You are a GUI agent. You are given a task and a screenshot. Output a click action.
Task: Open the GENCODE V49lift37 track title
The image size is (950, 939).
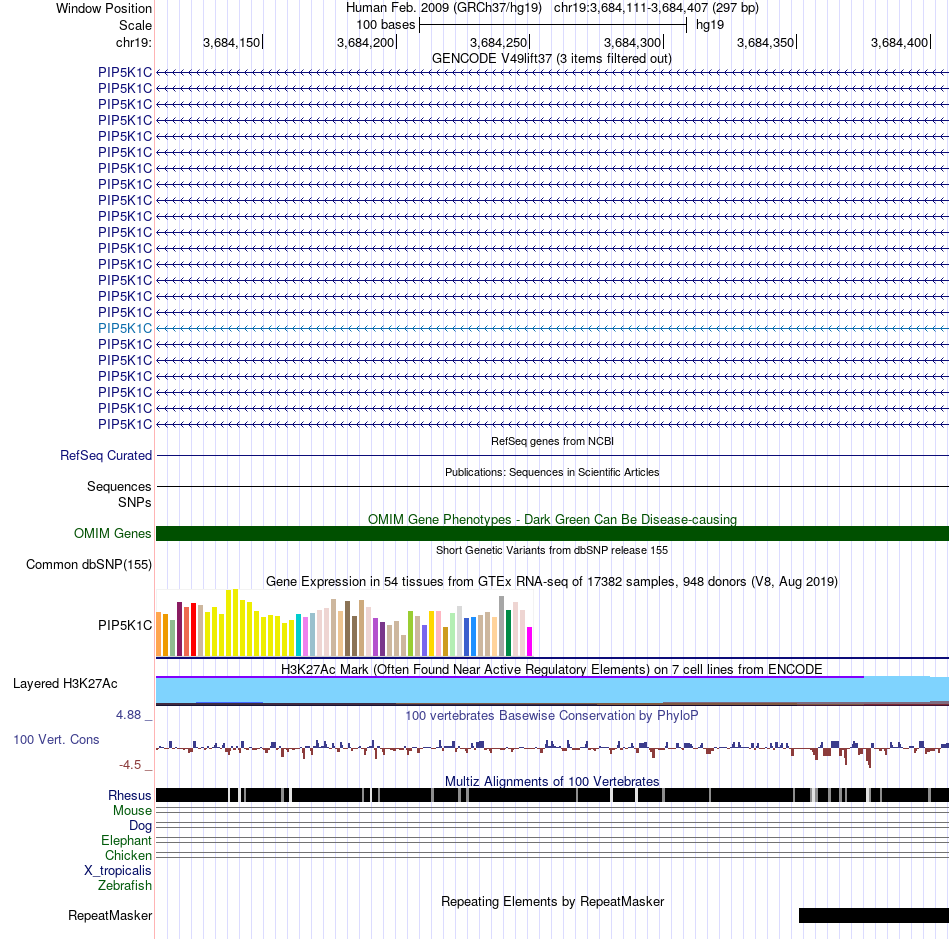[552, 59]
